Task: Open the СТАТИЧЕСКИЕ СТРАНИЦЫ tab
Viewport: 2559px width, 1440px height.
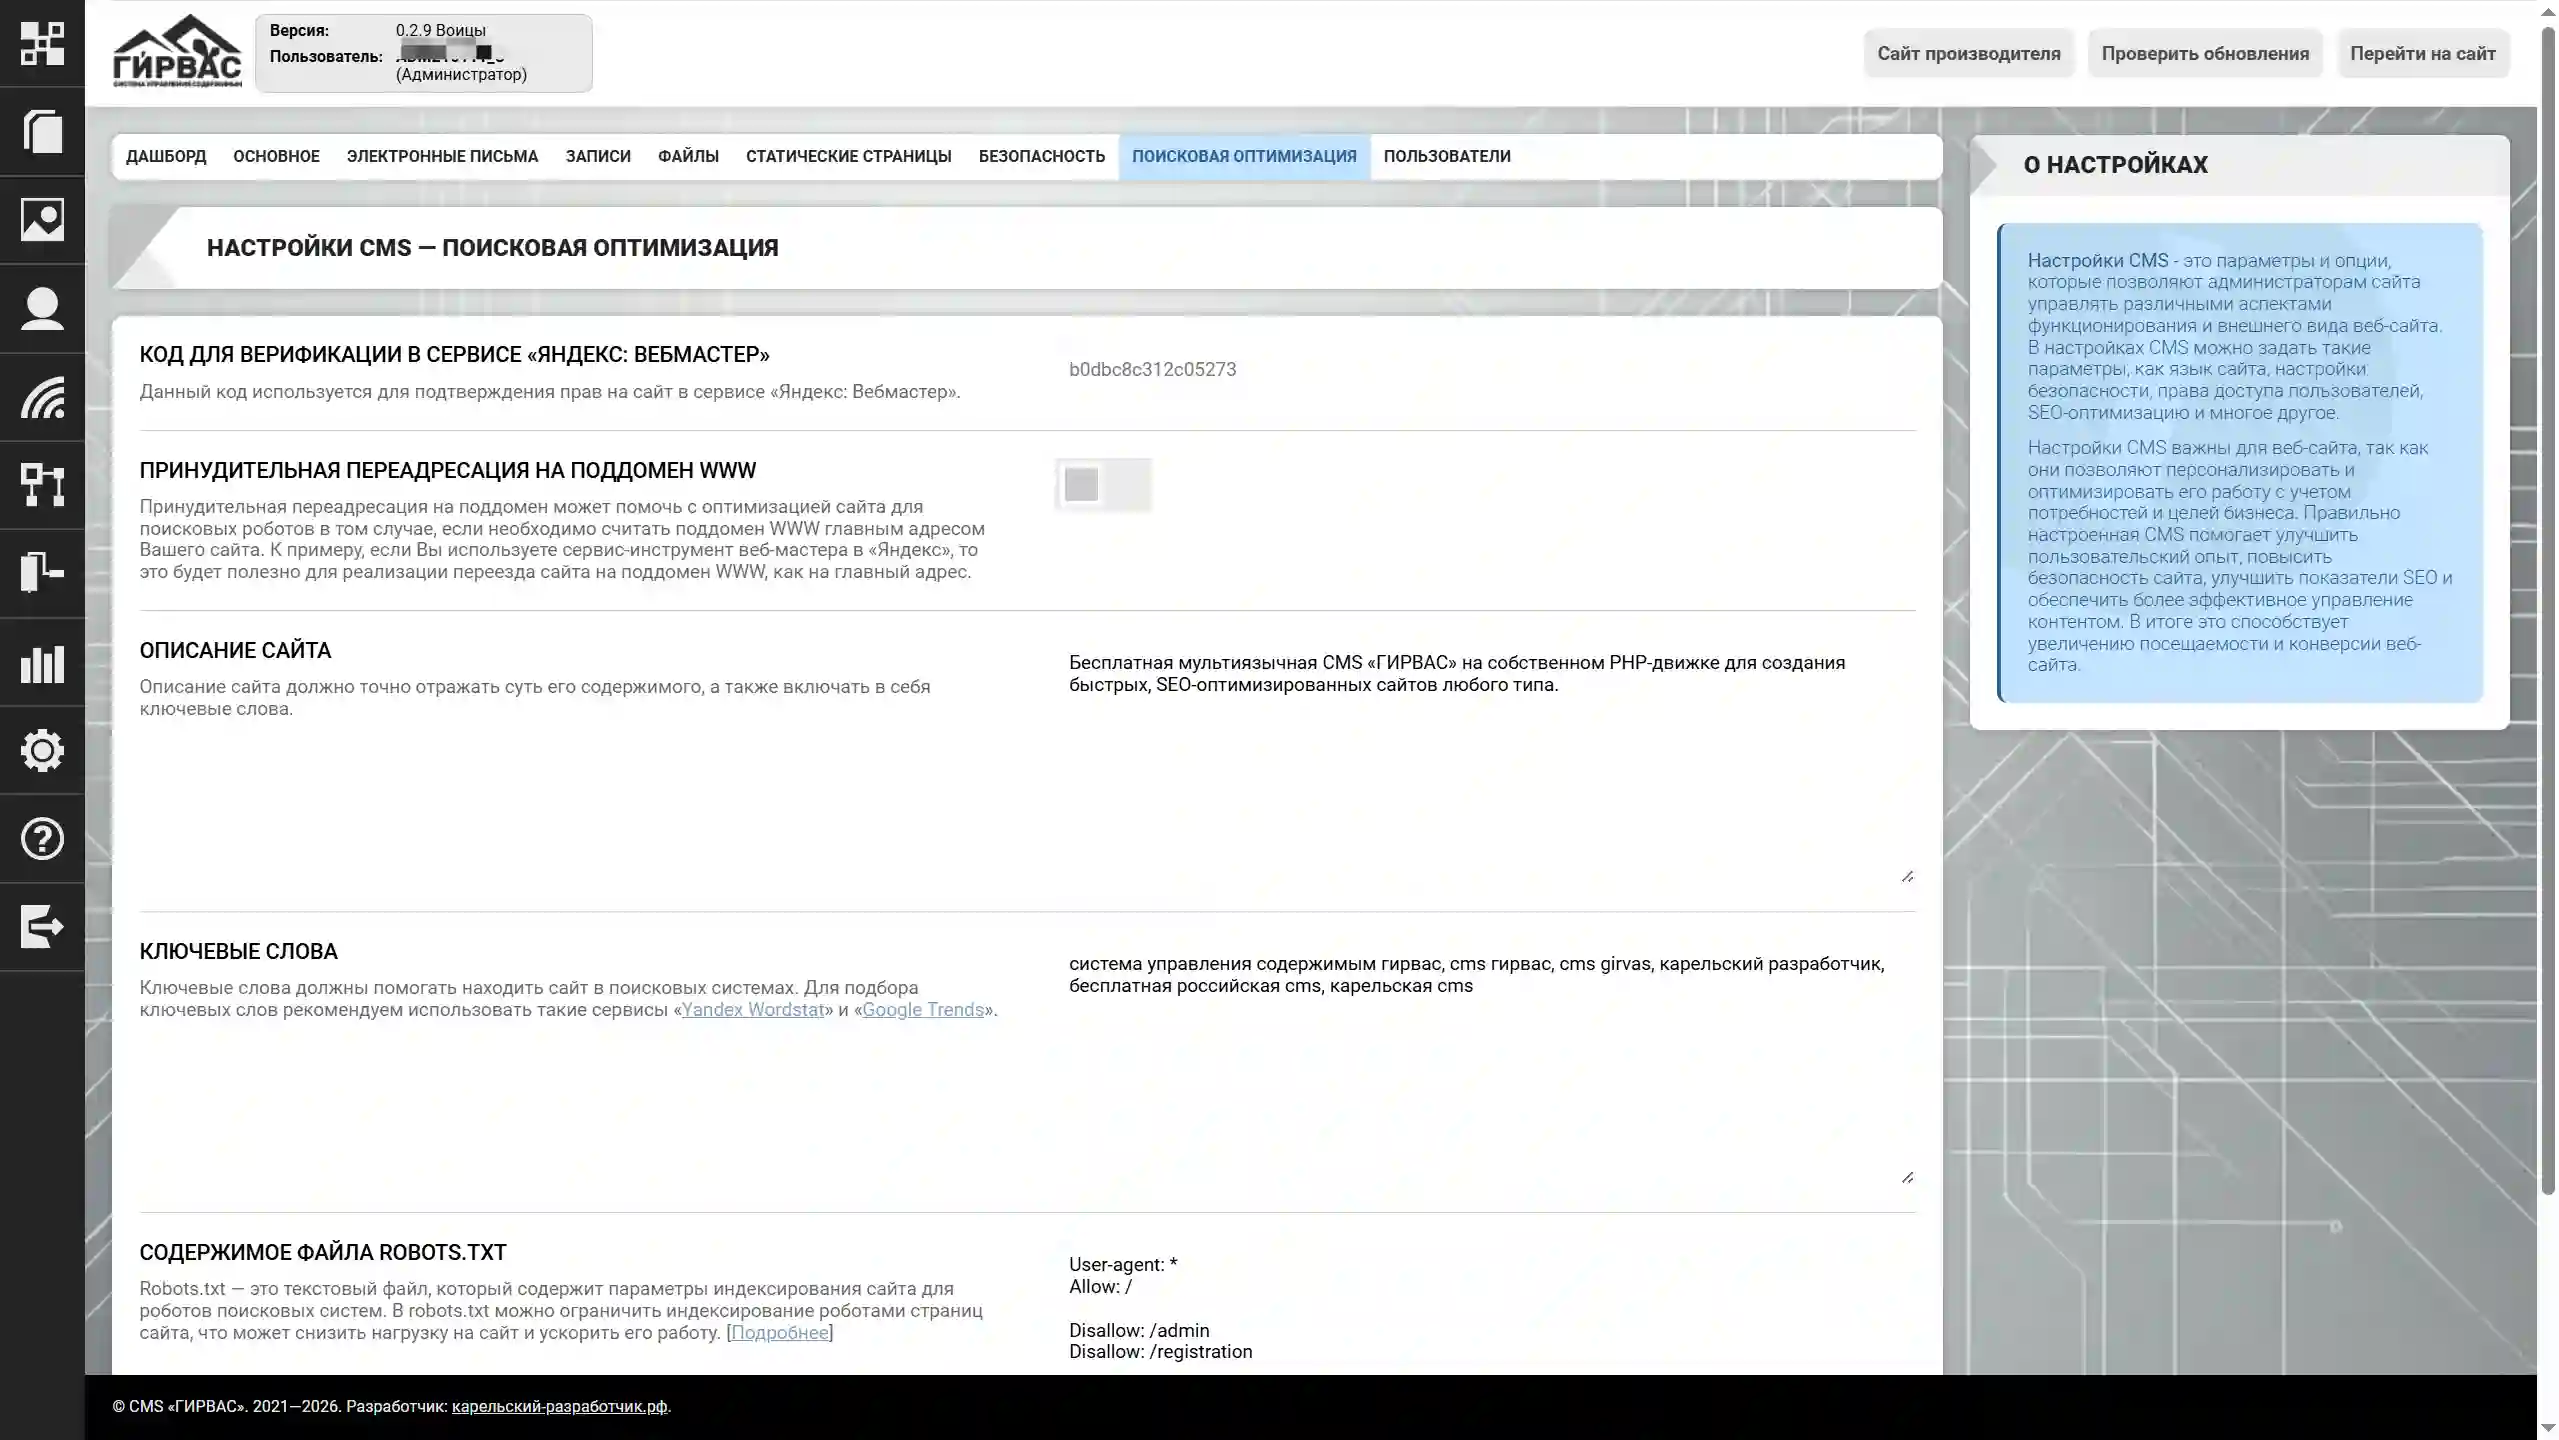Action: (849, 156)
